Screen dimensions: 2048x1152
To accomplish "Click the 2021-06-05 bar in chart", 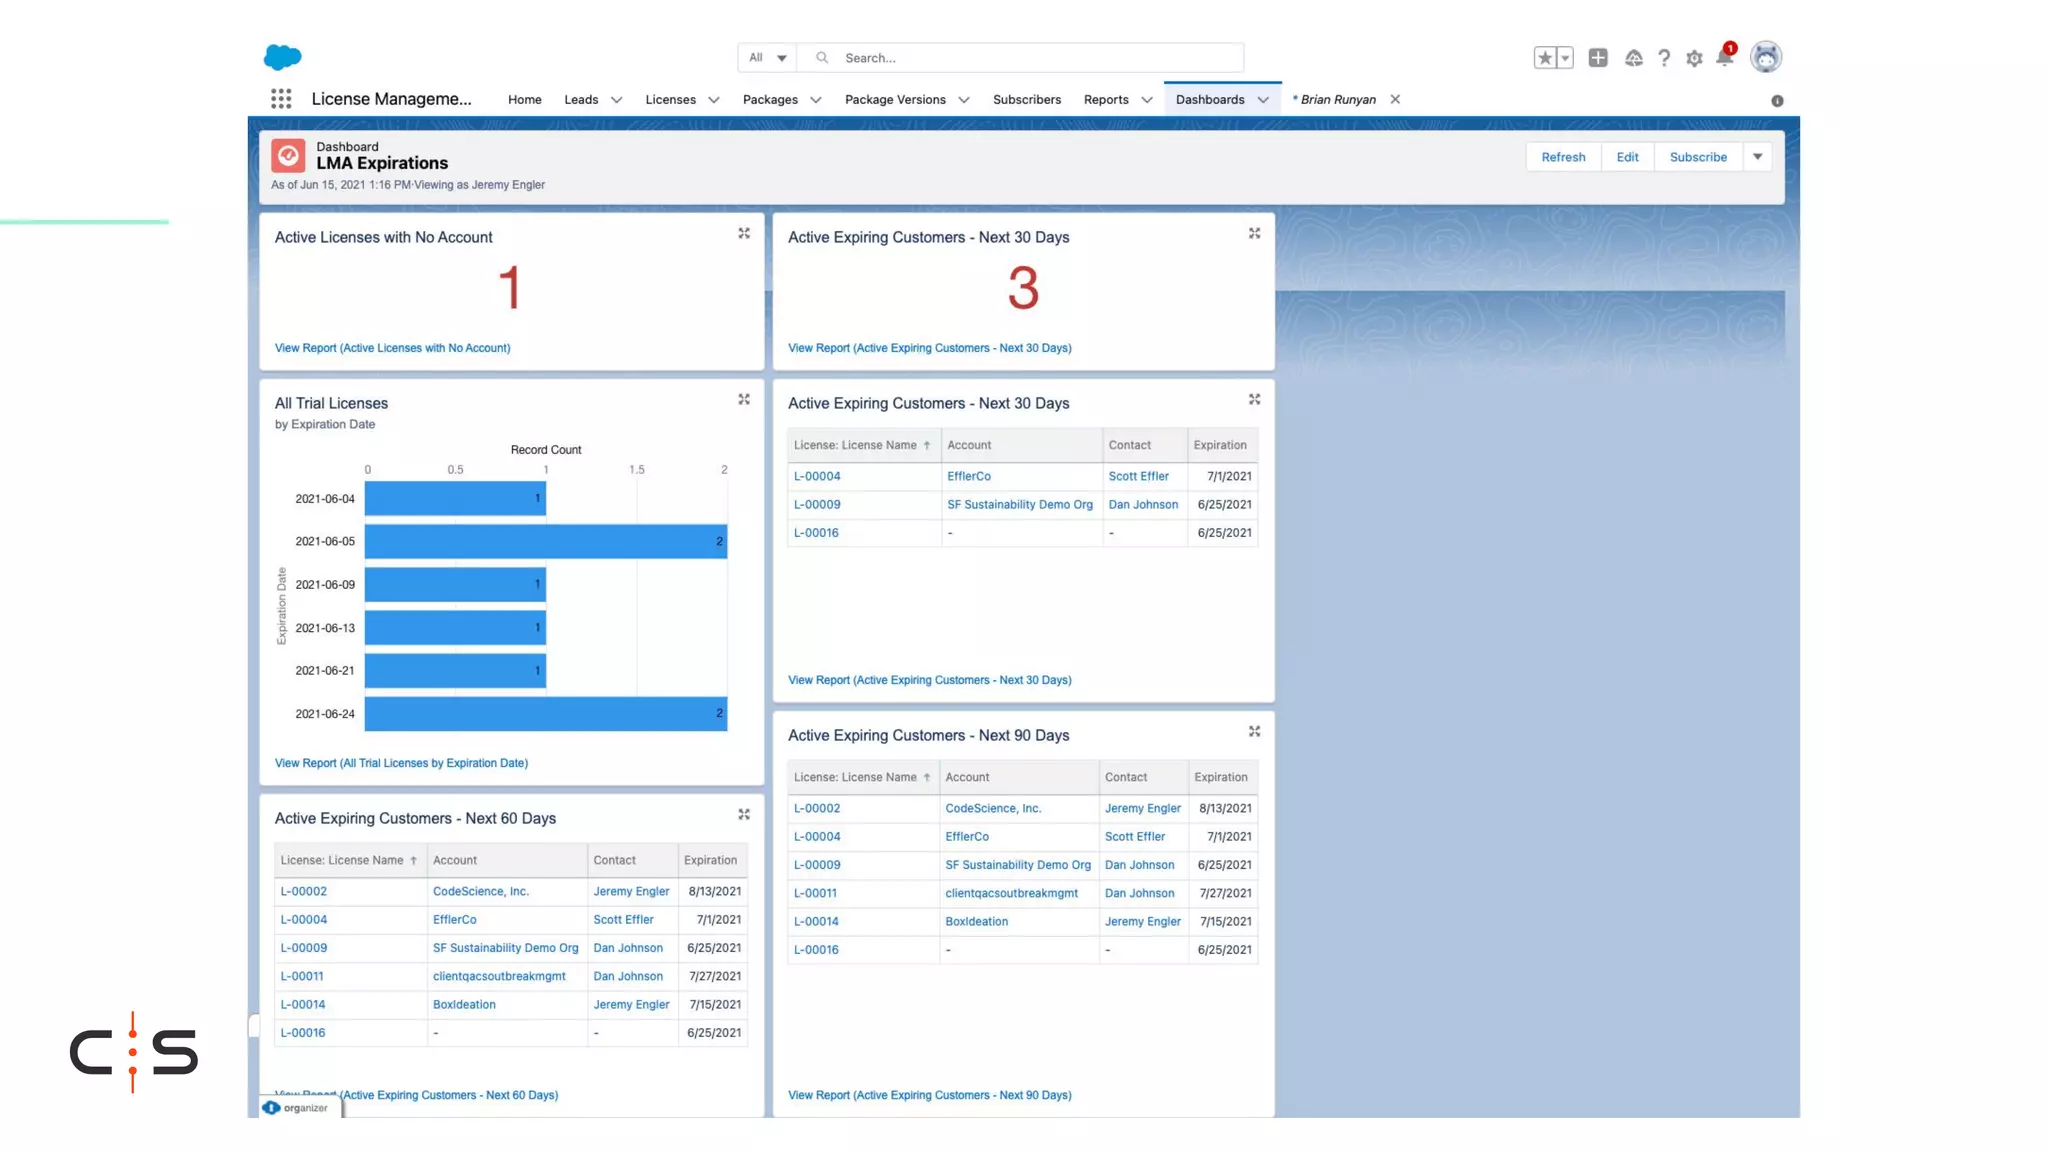I will tap(545, 542).
